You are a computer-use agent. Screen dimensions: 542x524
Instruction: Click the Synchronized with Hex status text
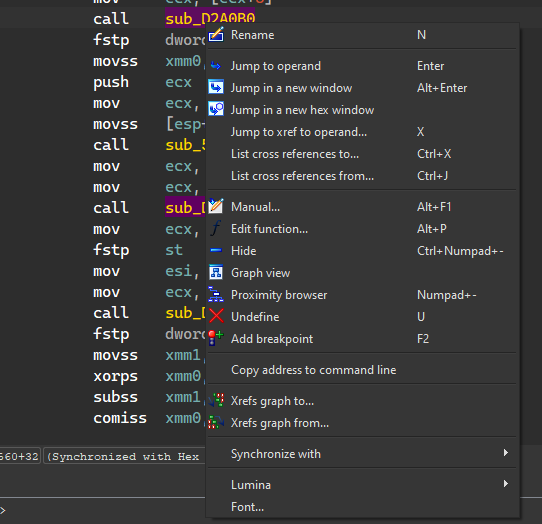(x=123, y=456)
